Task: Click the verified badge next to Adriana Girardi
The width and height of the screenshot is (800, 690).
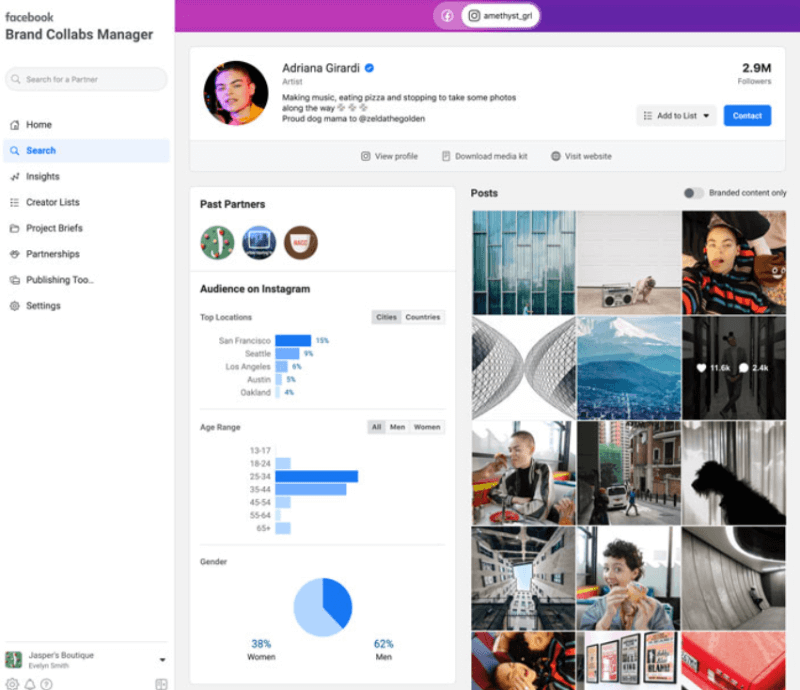Action: tap(369, 68)
